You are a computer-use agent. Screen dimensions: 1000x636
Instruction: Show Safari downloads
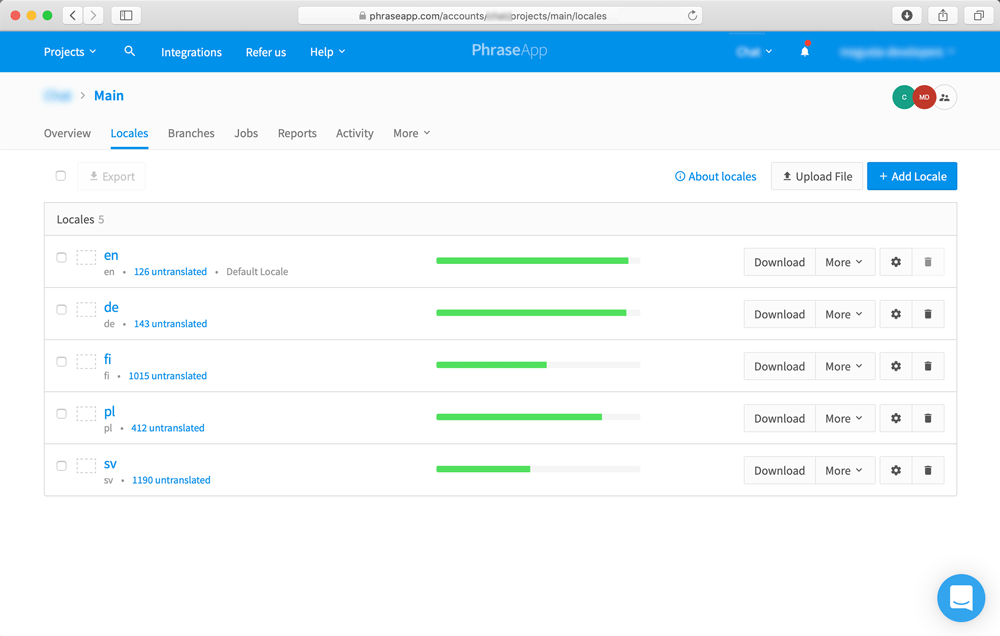pyautogui.click(x=906, y=15)
